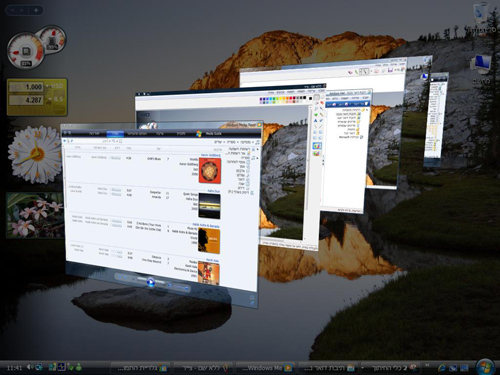
Task: Open the Computer desktop icon
Action: pyautogui.click(x=480, y=65)
